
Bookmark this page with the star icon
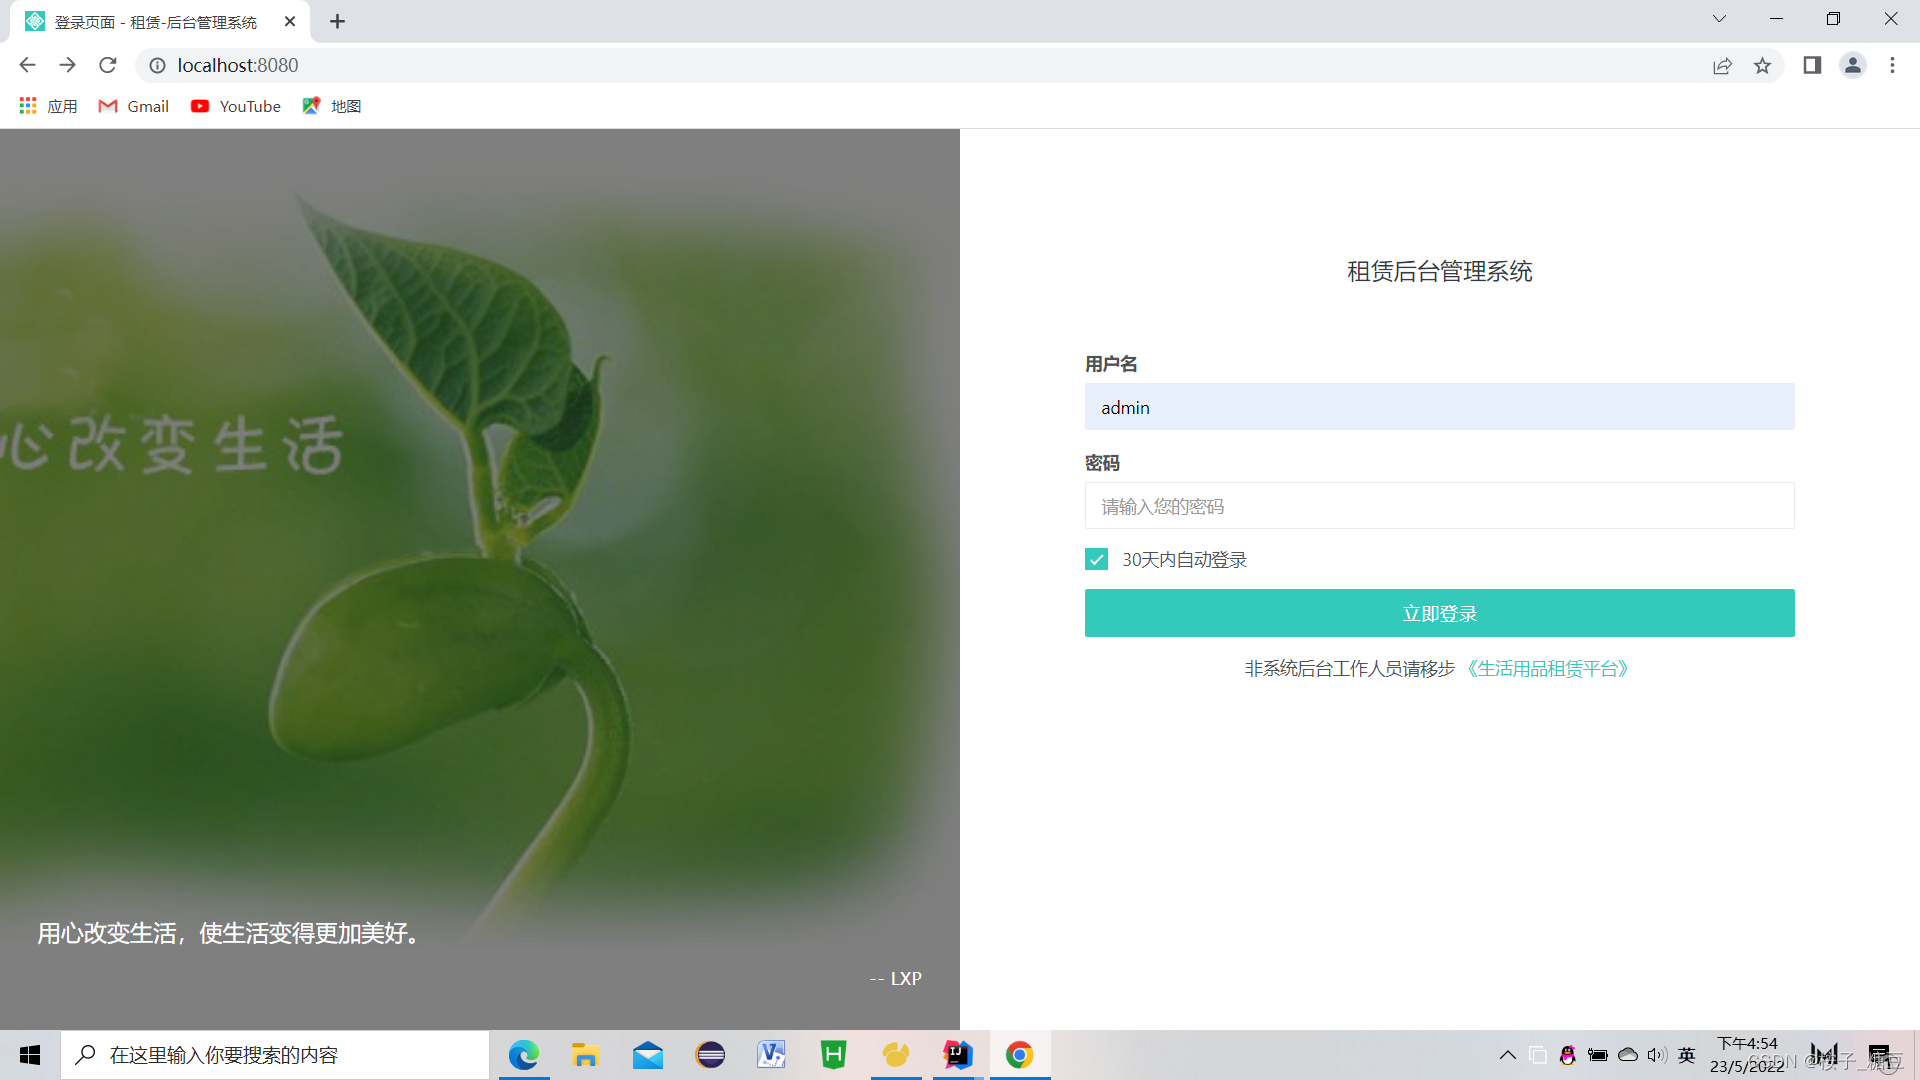1762,66
